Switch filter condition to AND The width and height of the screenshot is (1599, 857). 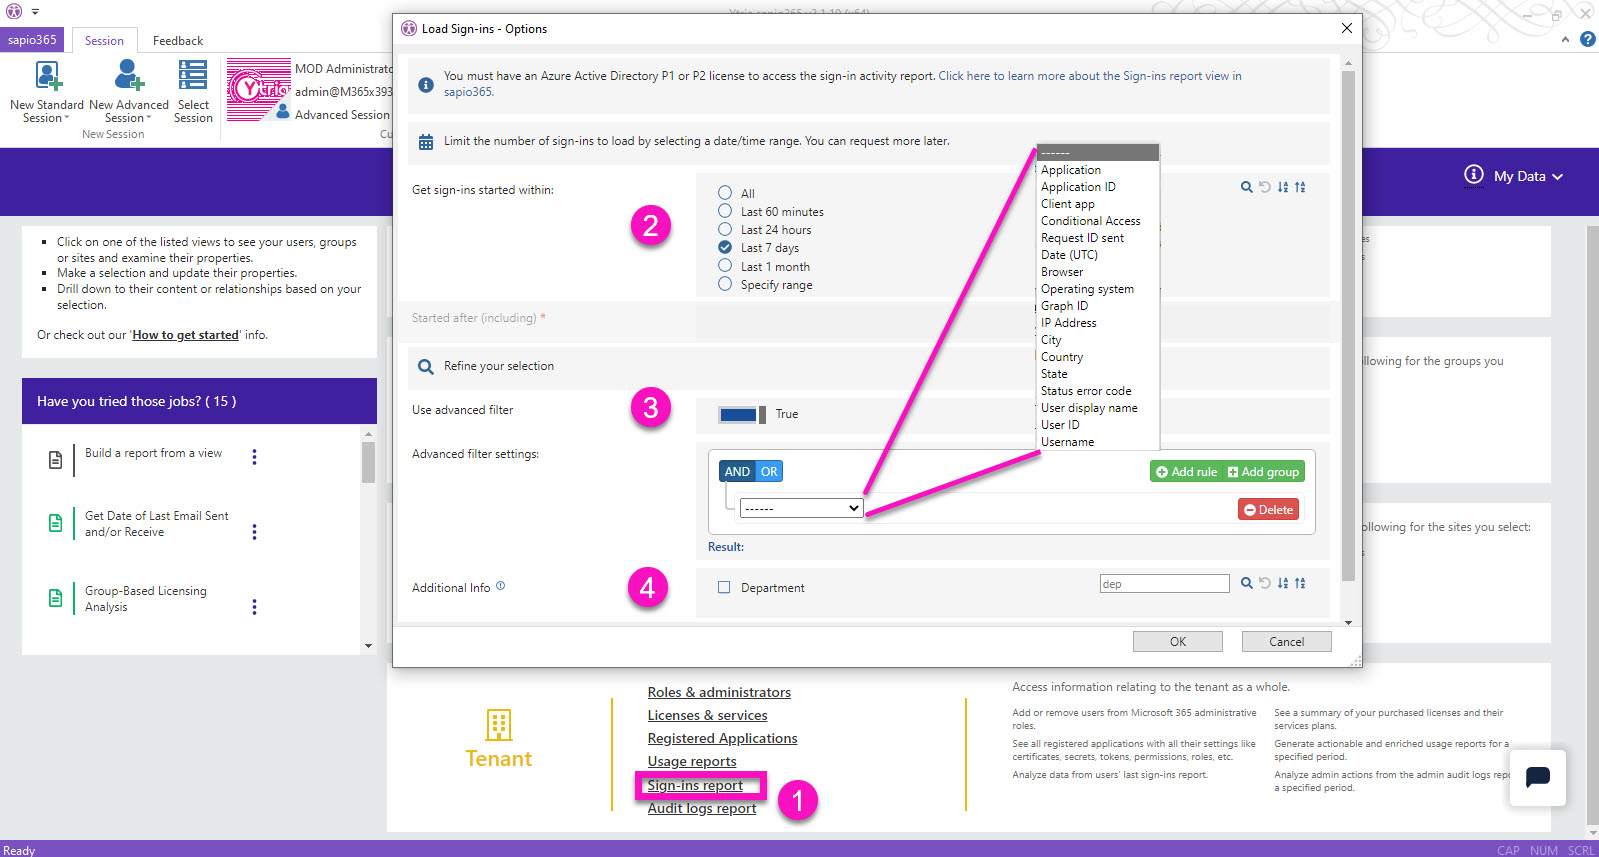[x=737, y=471]
